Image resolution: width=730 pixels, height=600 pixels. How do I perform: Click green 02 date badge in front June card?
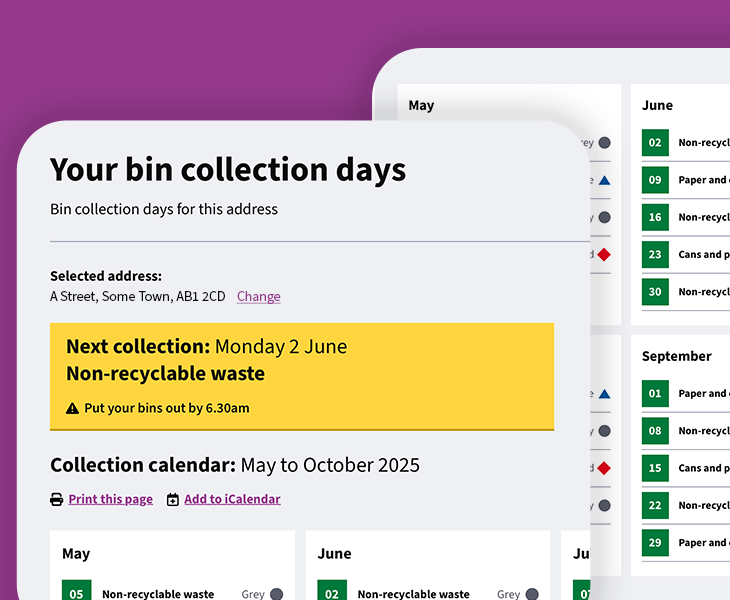332,590
